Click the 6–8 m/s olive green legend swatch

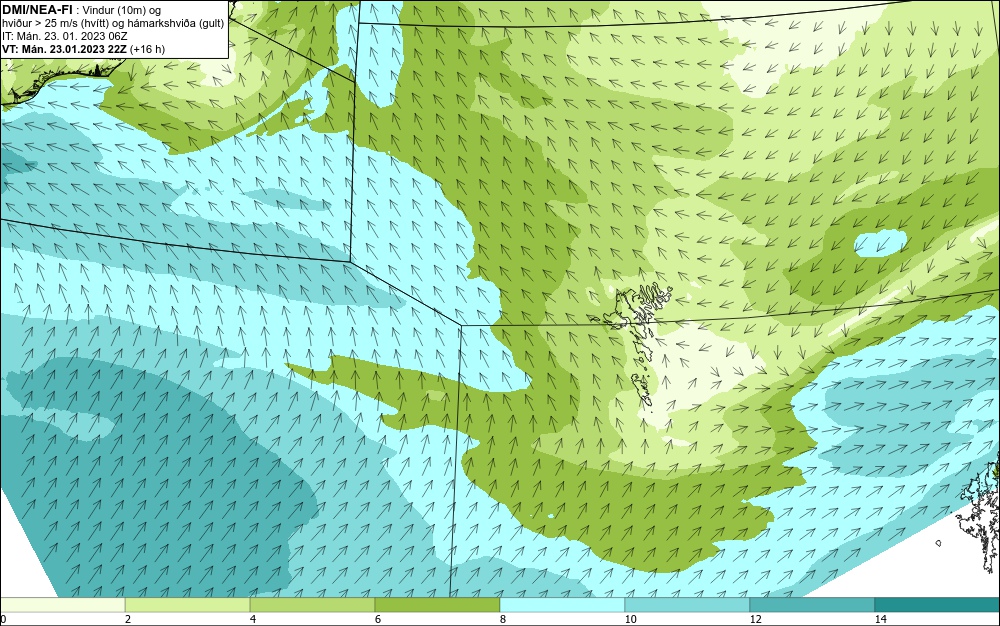pyautogui.click(x=438, y=605)
